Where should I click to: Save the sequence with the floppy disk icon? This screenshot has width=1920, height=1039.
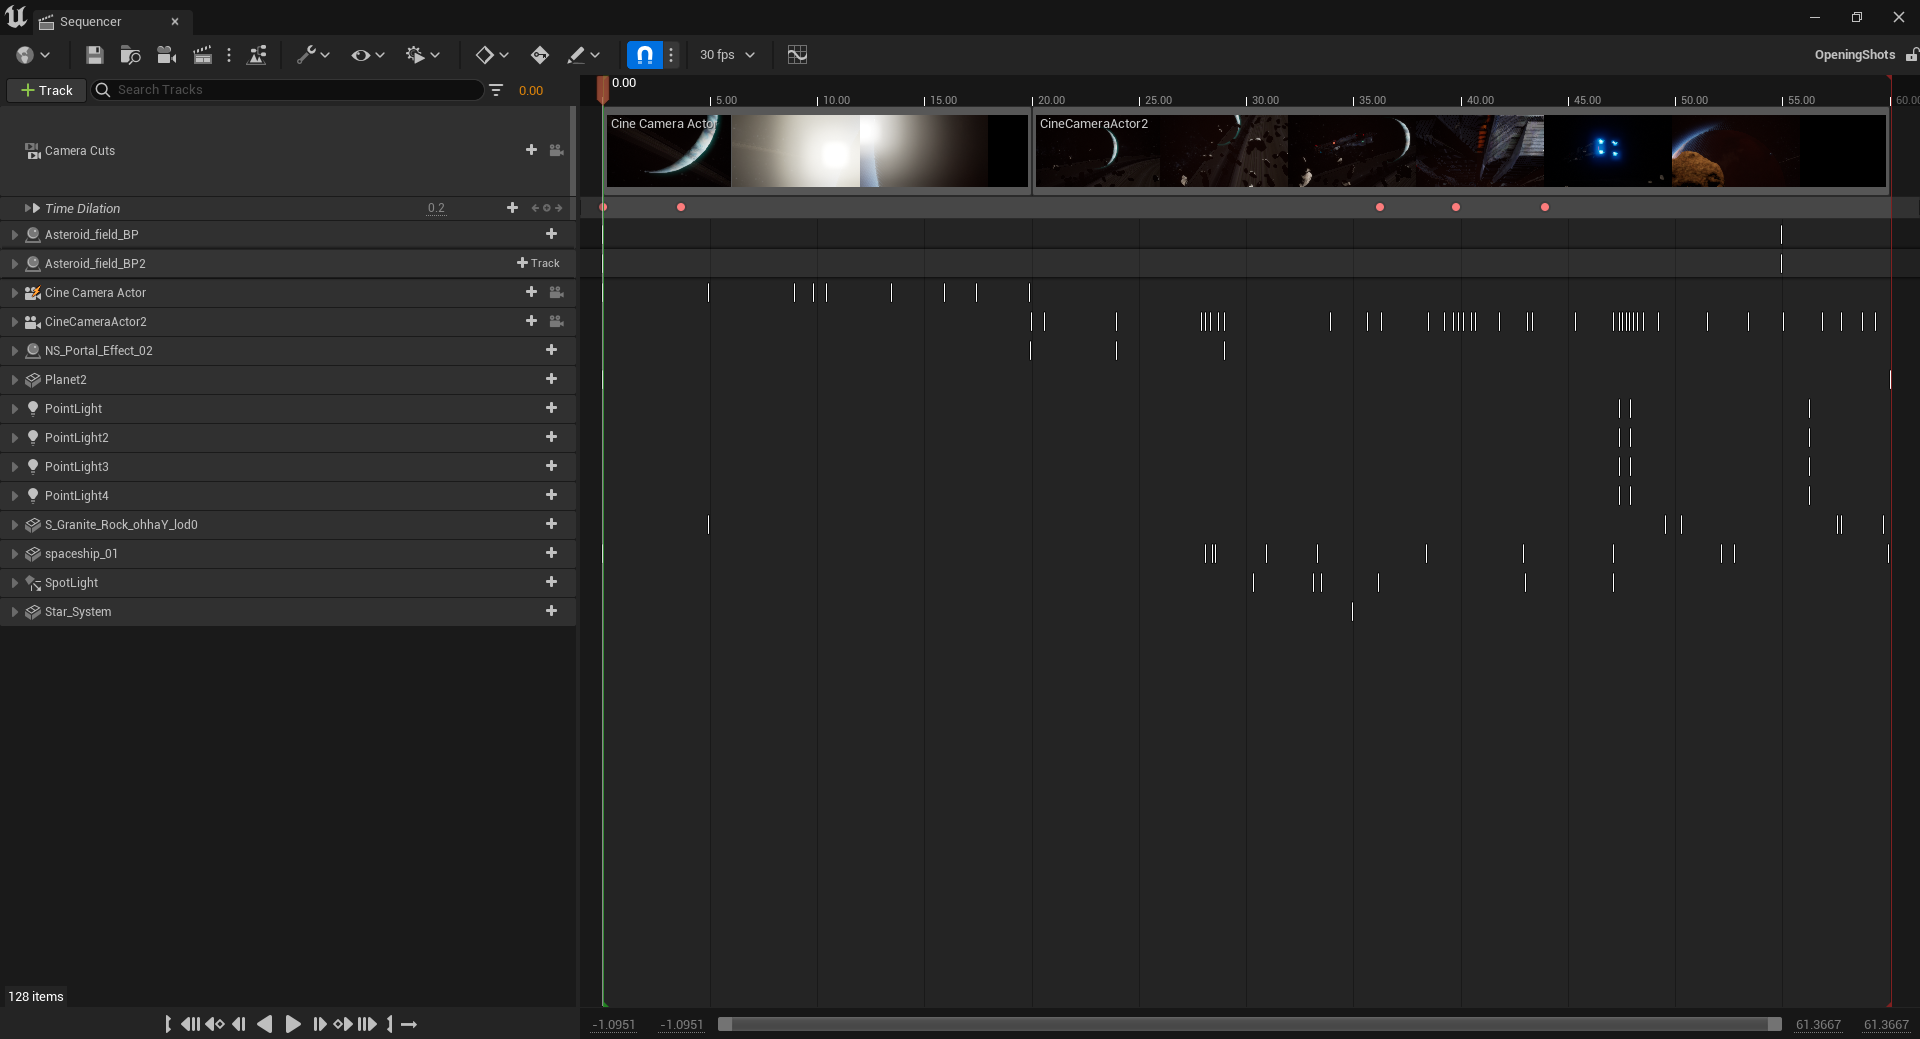[x=94, y=55]
